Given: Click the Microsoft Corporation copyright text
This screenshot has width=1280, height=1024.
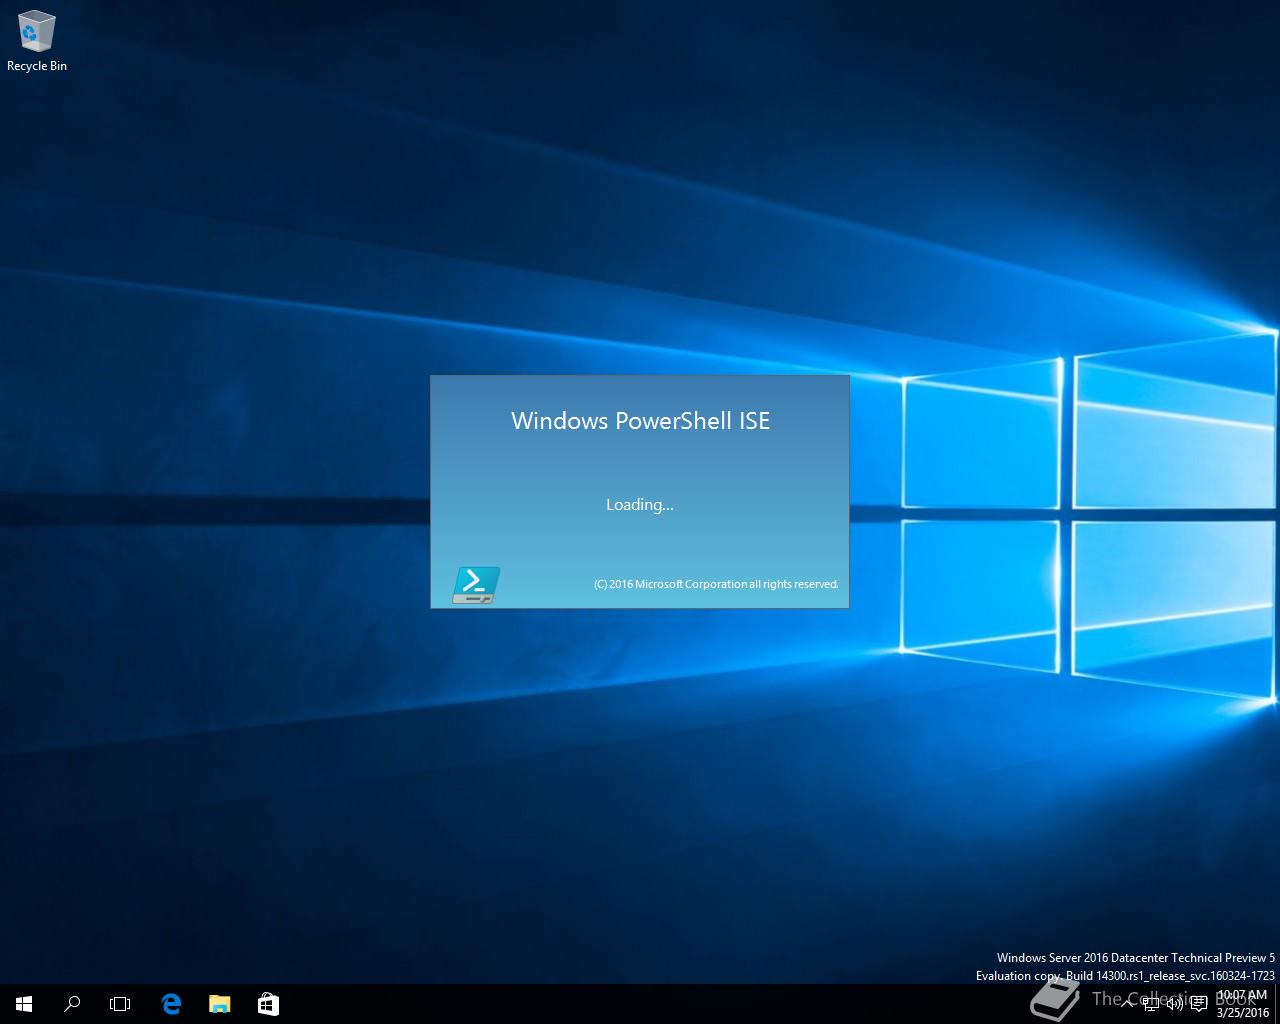Looking at the screenshot, I should point(716,584).
